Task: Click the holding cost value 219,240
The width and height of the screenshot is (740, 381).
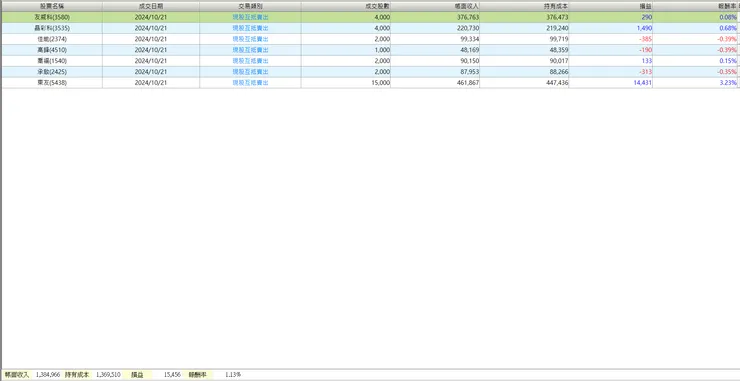Action: [x=558, y=28]
